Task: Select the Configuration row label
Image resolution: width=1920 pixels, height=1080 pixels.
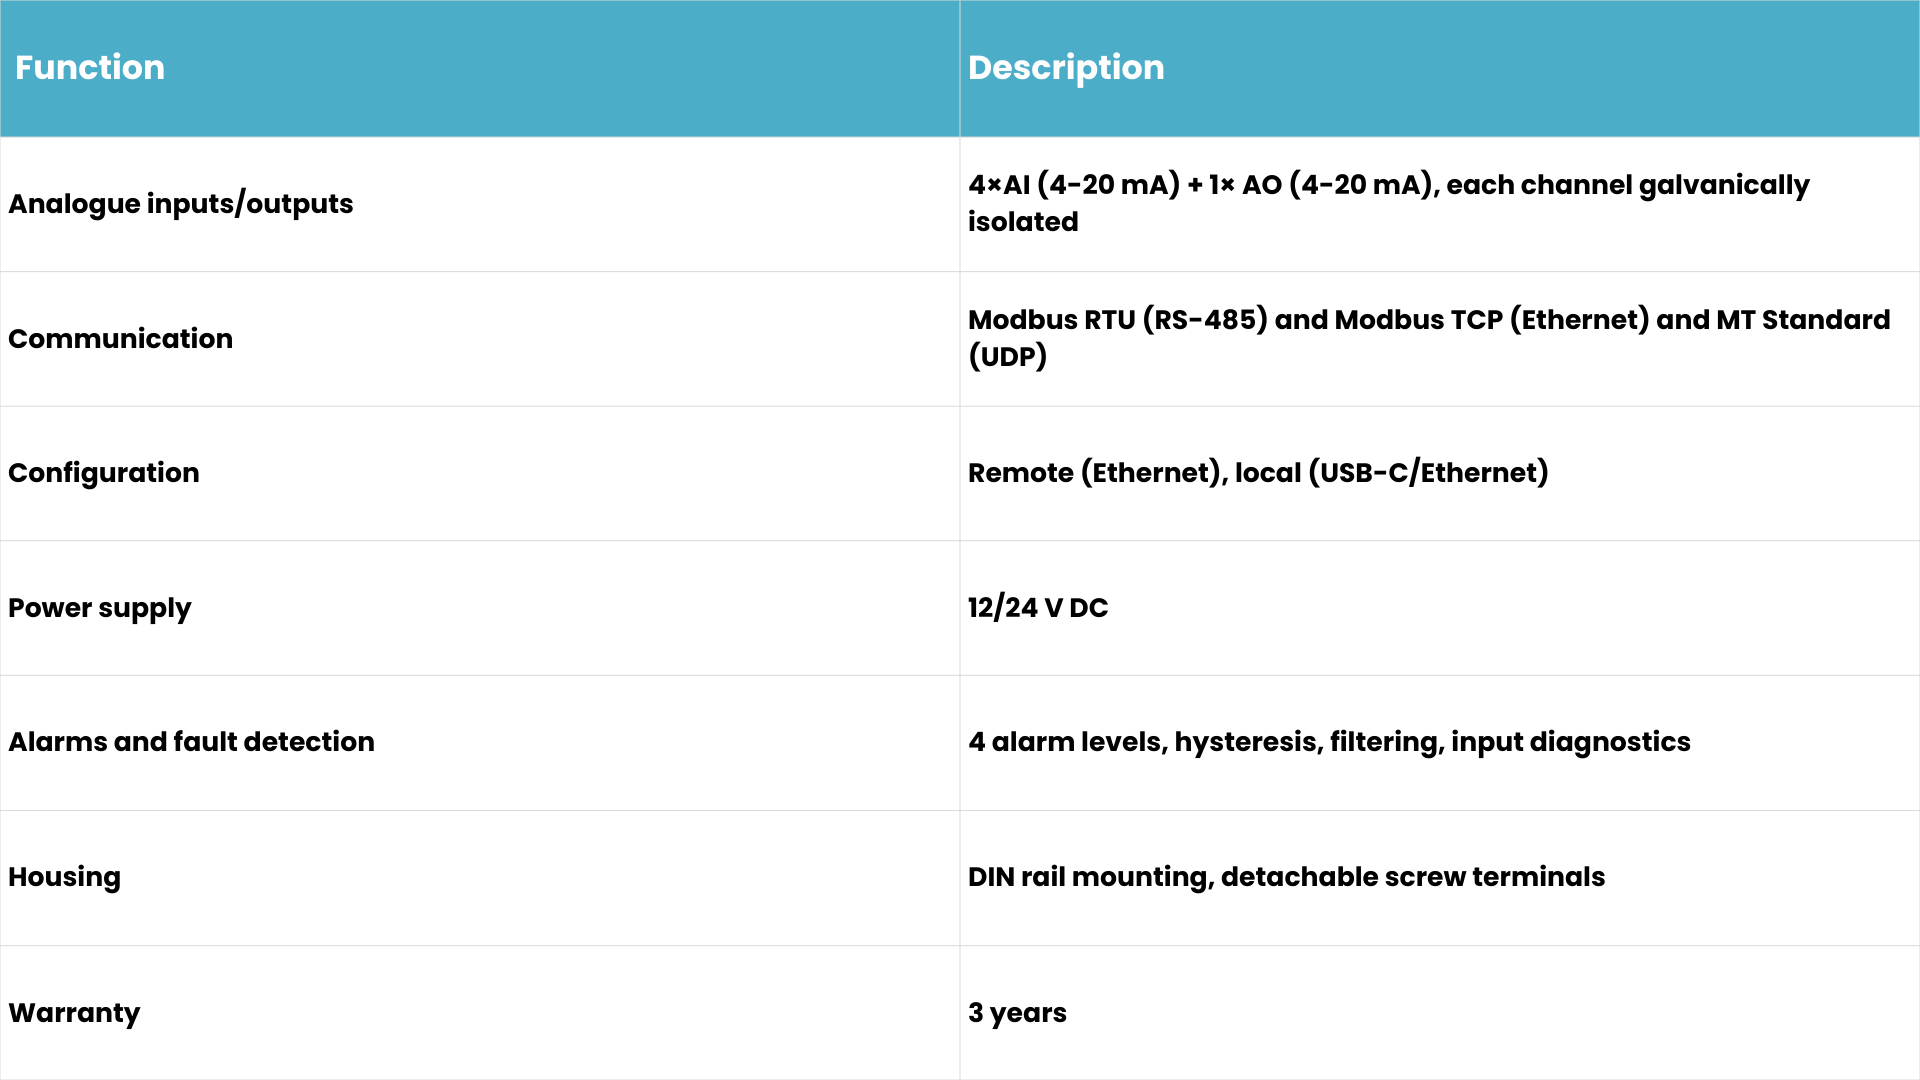Action: click(x=104, y=473)
